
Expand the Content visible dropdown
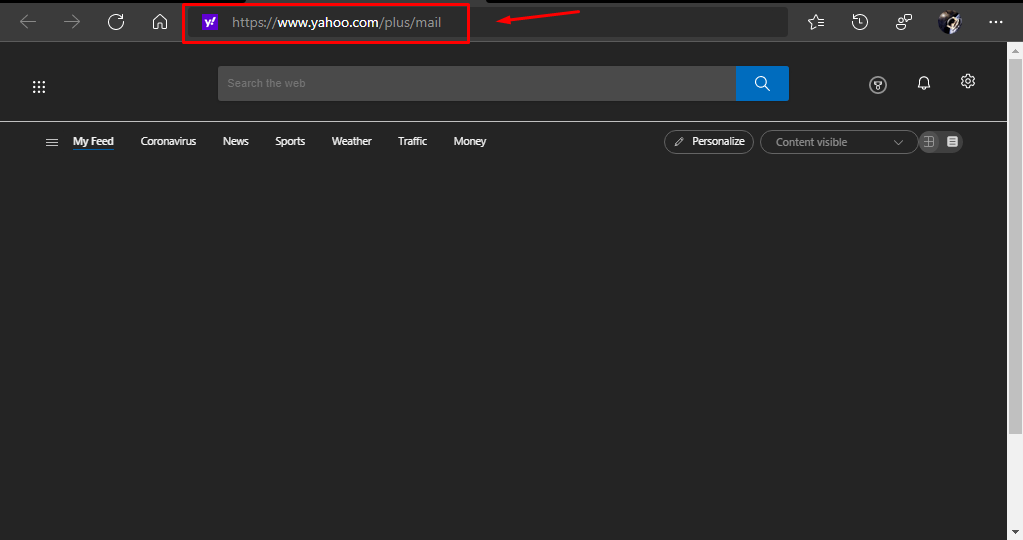coord(839,142)
